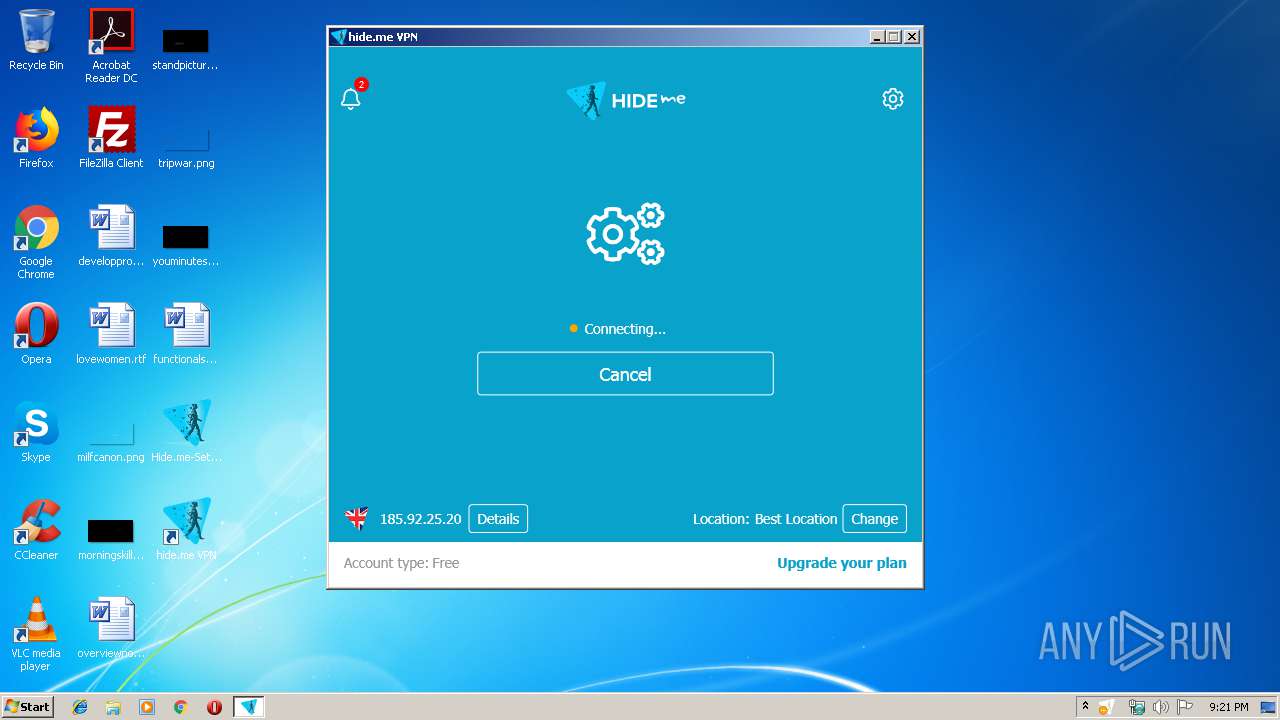
Task: Open Windows Explorer from taskbar
Action: 113,707
